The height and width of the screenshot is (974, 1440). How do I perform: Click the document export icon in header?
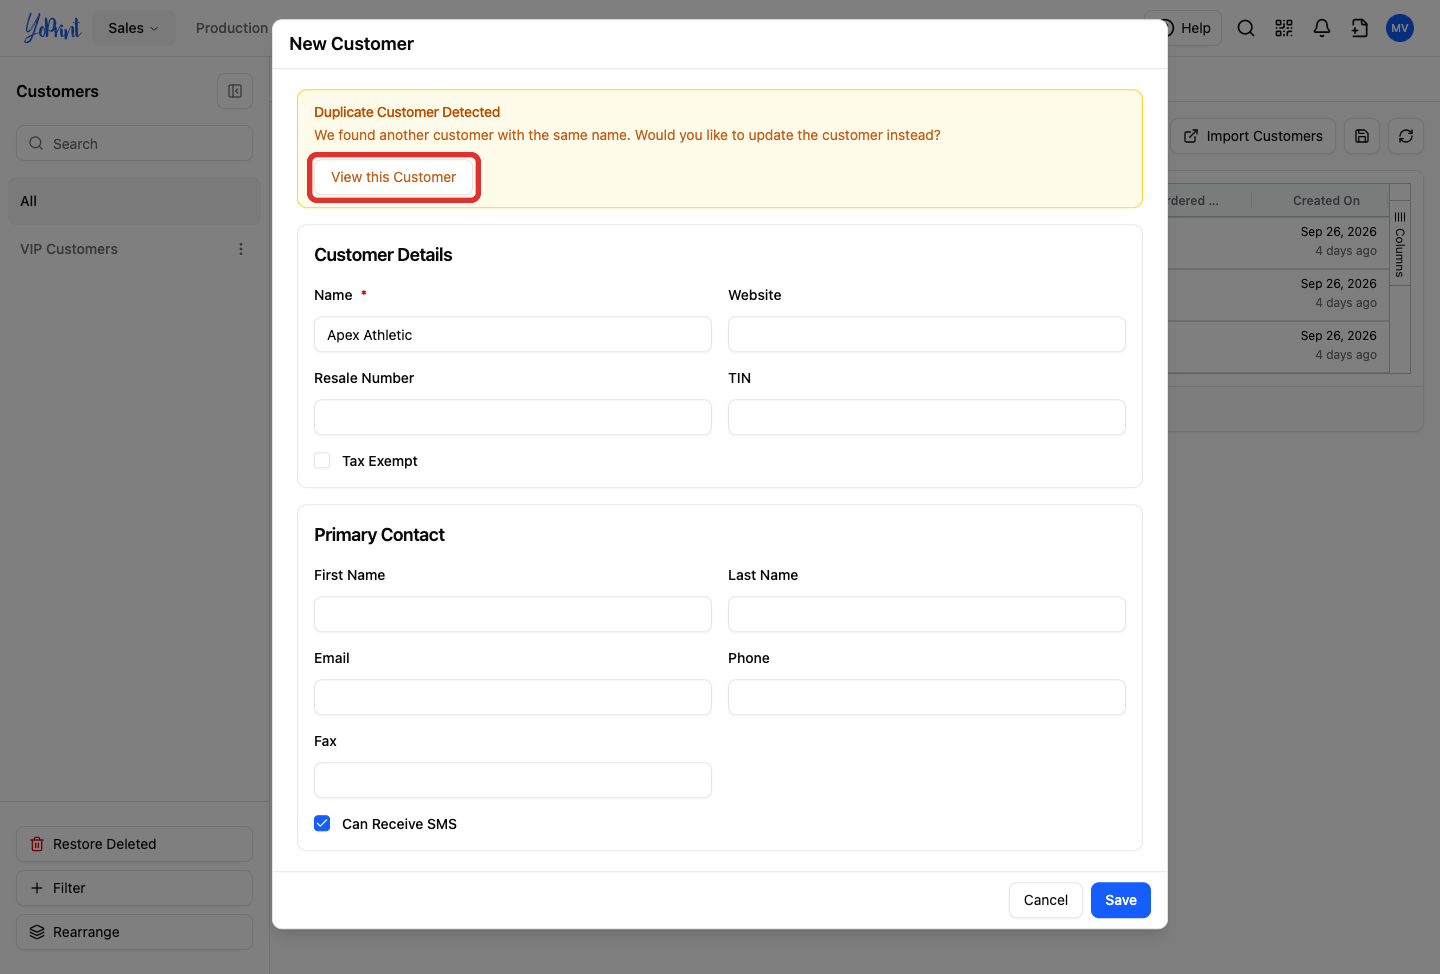point(1360,28)
